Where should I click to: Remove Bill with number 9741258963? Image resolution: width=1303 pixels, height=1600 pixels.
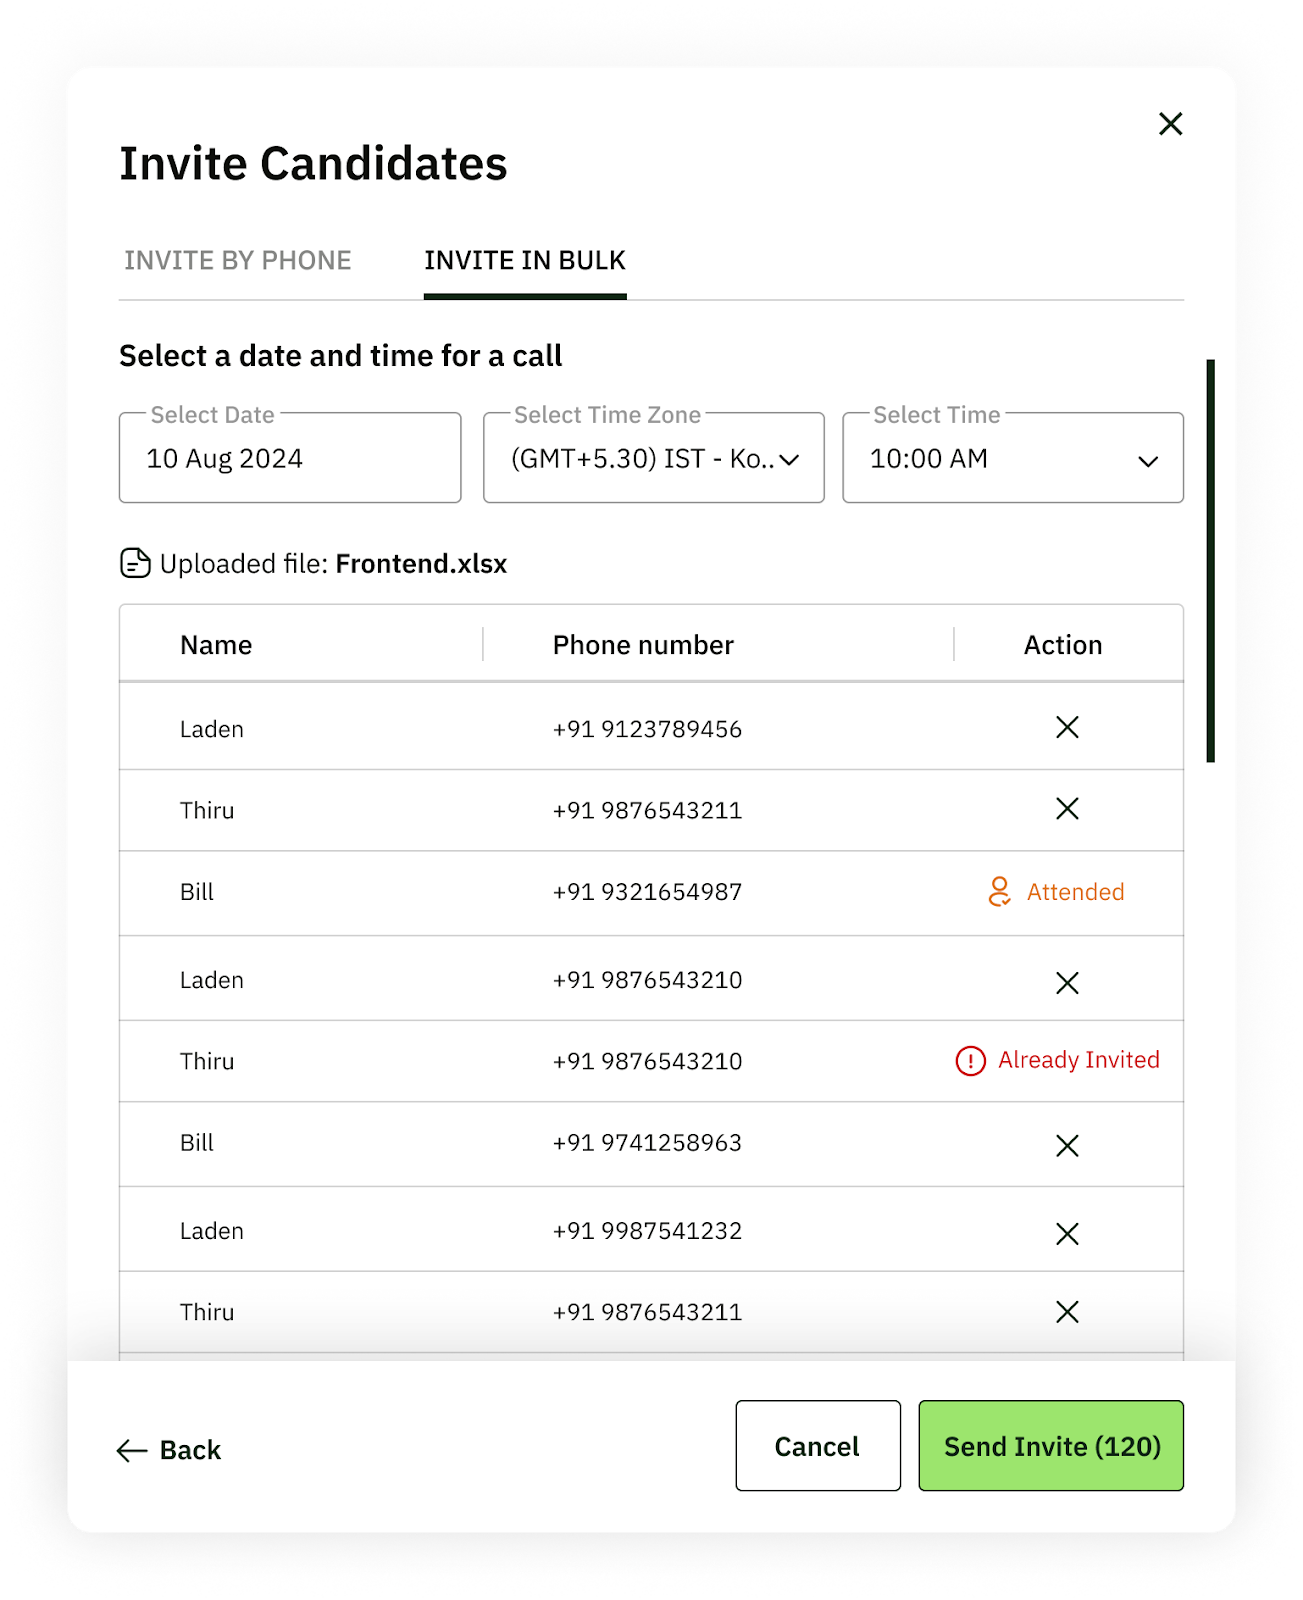coord(1067,1145)
